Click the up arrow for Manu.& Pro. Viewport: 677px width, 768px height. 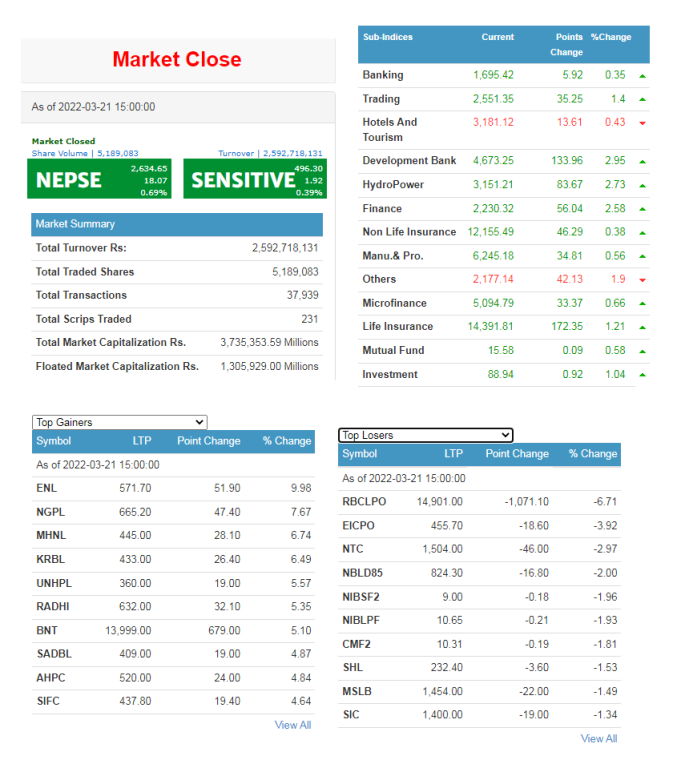pos(642,256)
